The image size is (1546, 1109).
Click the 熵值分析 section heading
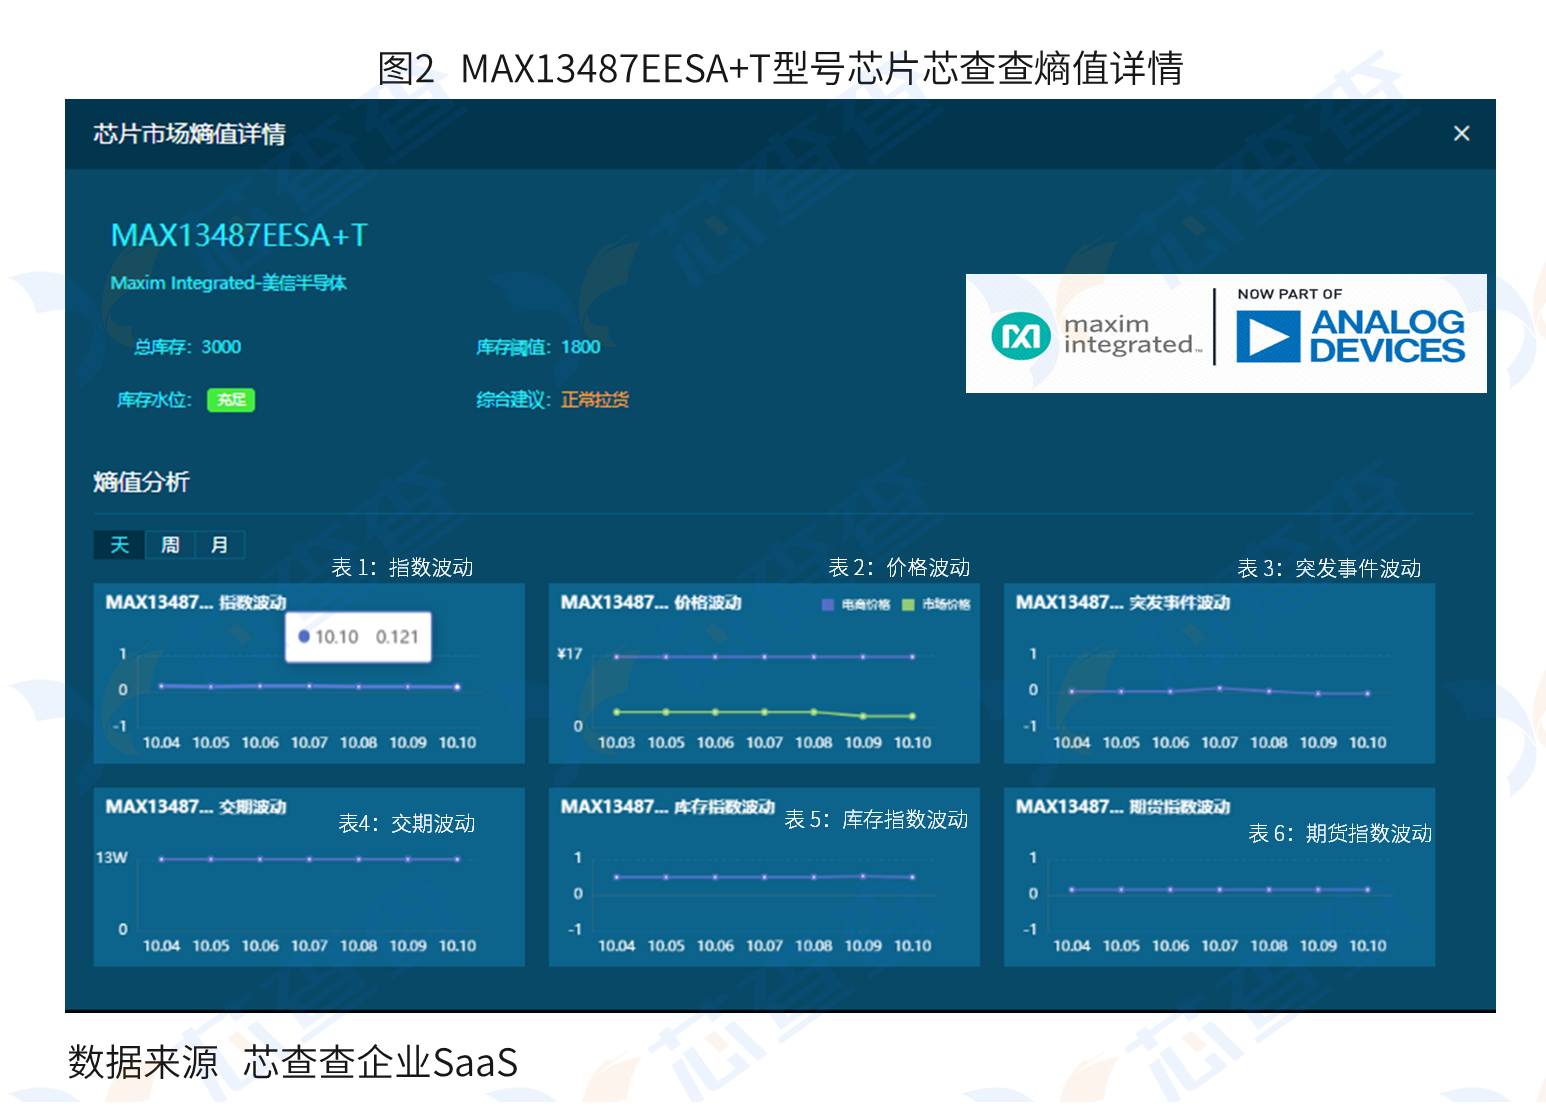(x=141, y=482)
